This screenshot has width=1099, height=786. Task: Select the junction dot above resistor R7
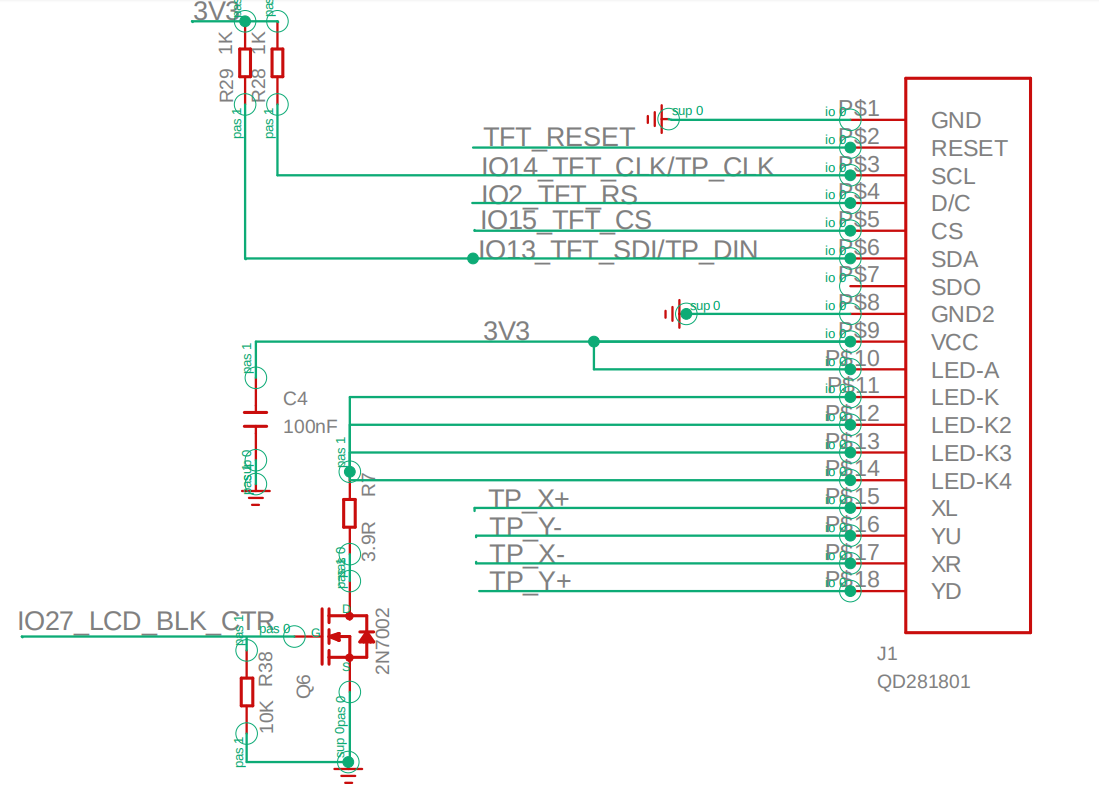coord(350,472)
